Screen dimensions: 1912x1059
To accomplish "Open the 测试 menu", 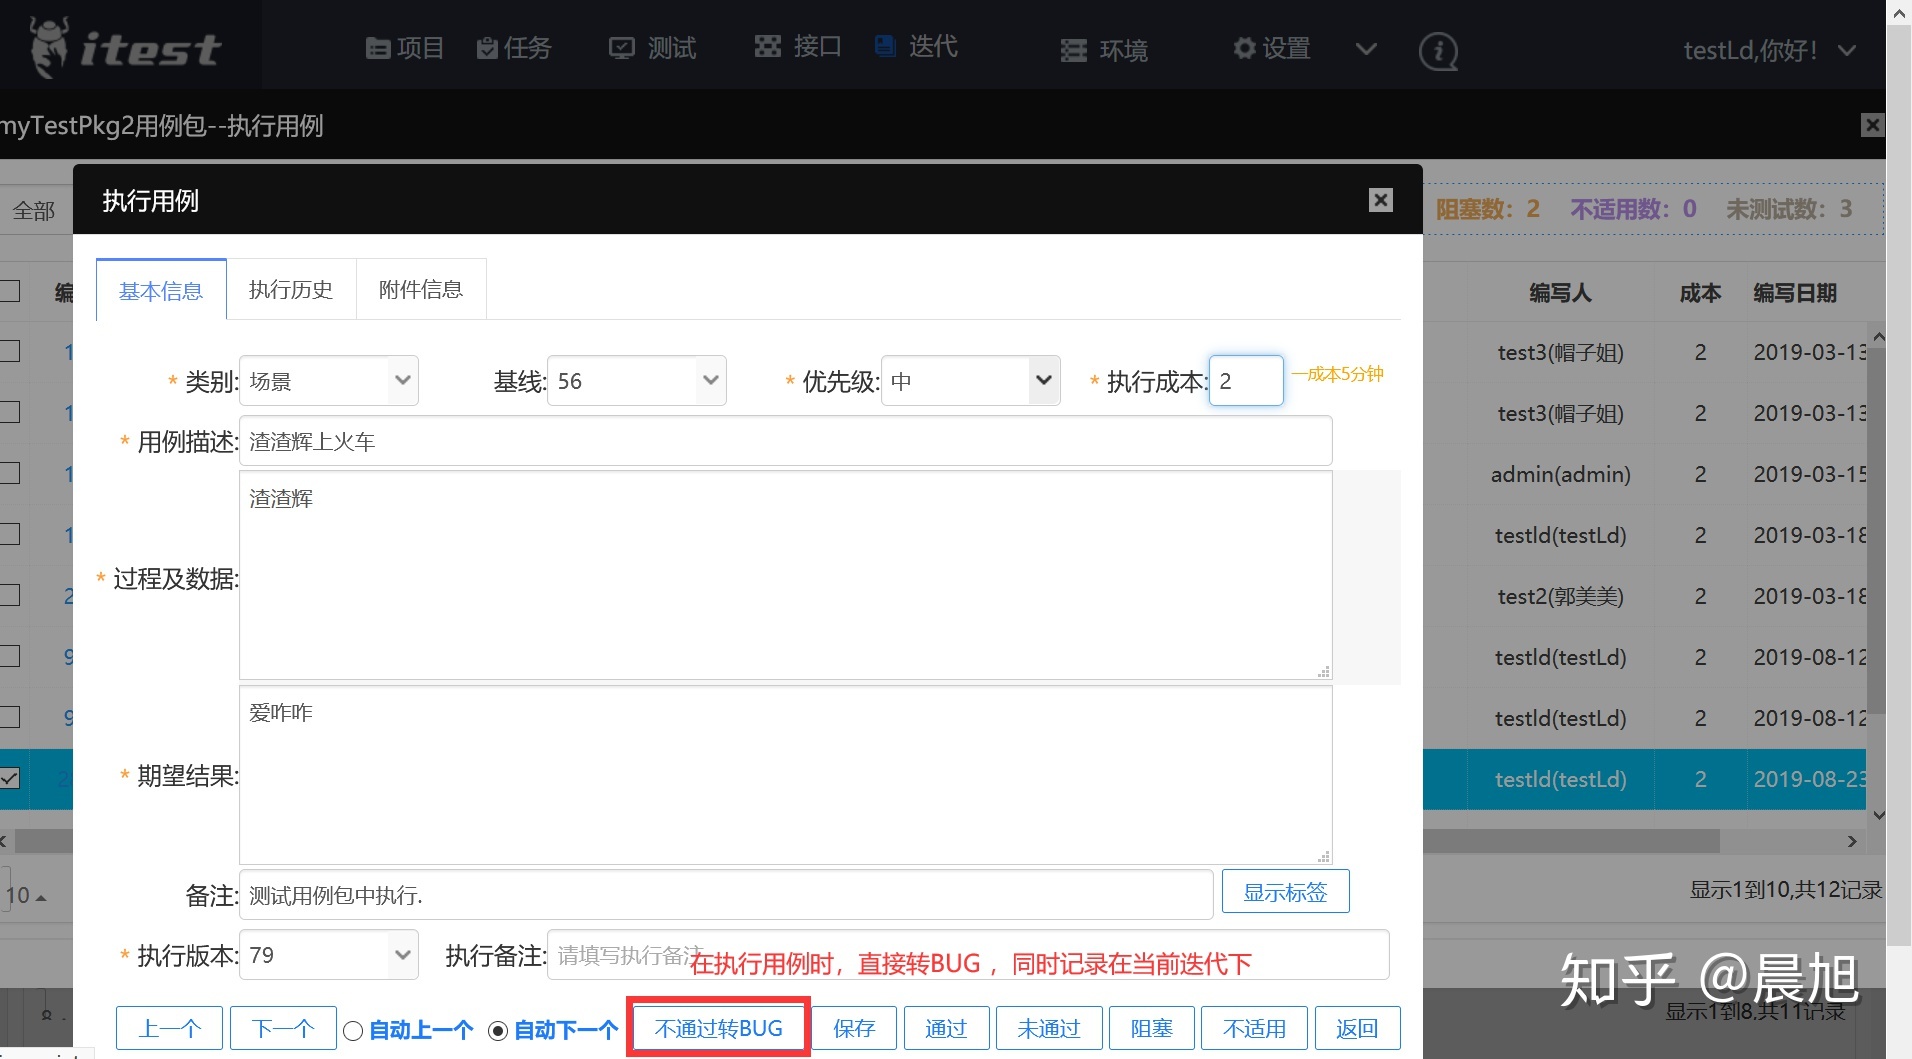I will [x=652, y=47].
